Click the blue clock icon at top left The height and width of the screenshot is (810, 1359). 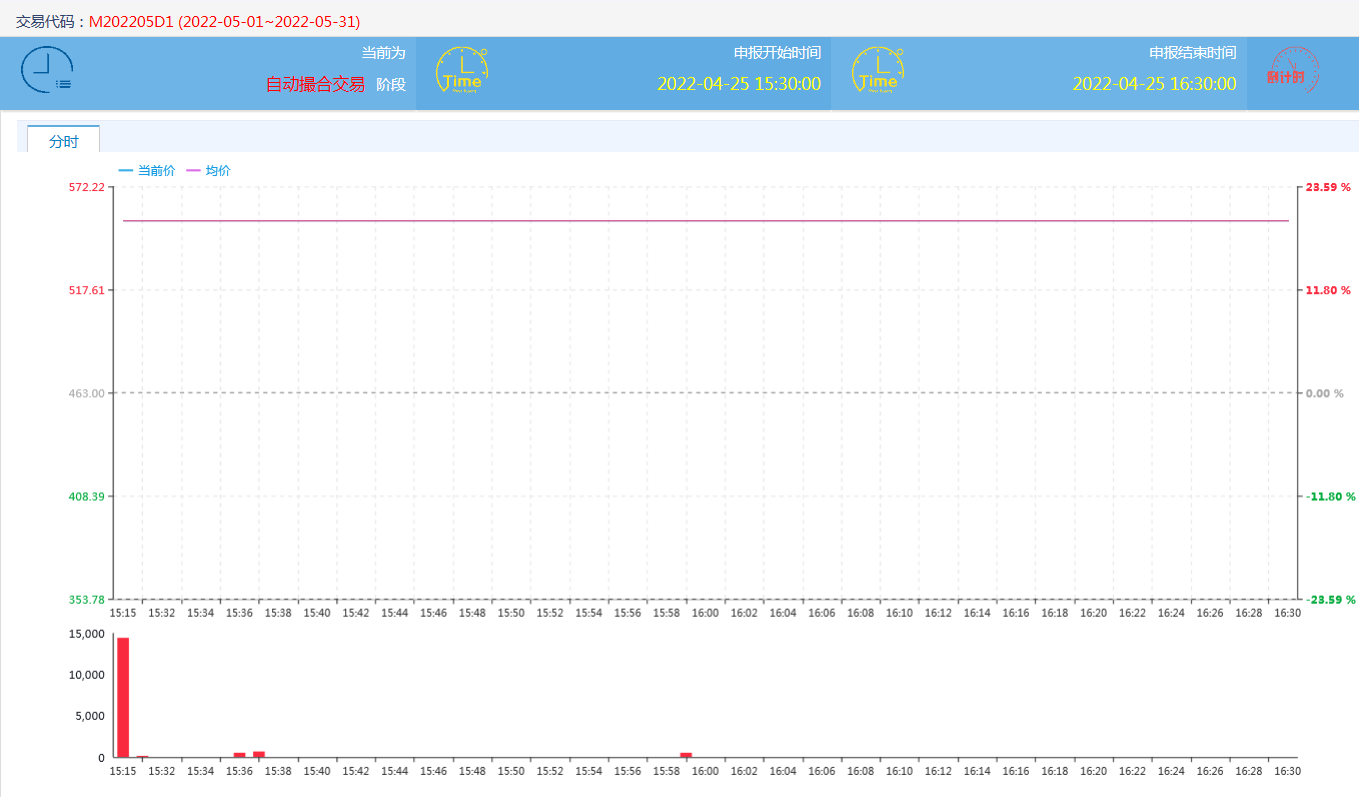tap(46, 72)
